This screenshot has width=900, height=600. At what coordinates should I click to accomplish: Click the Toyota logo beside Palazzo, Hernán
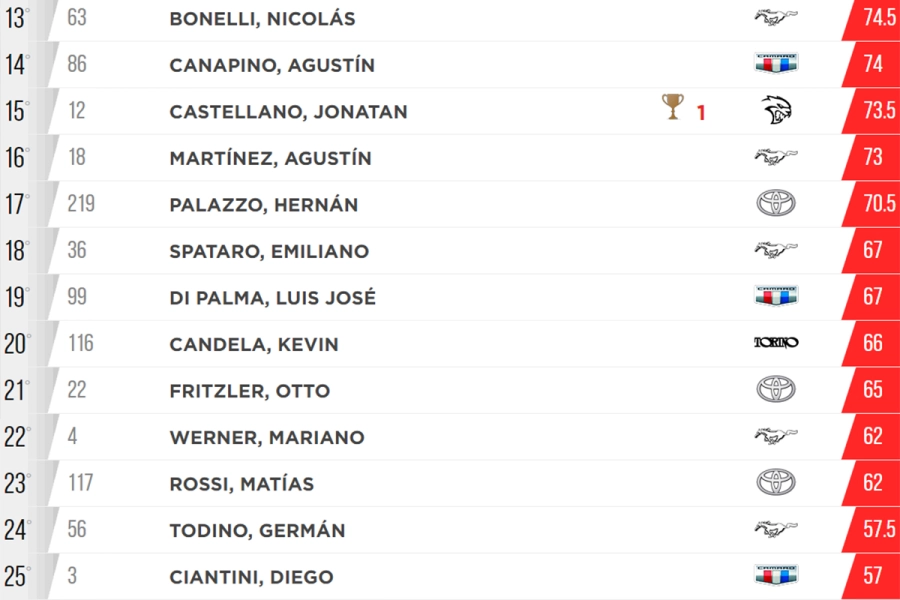coord(776,203)
